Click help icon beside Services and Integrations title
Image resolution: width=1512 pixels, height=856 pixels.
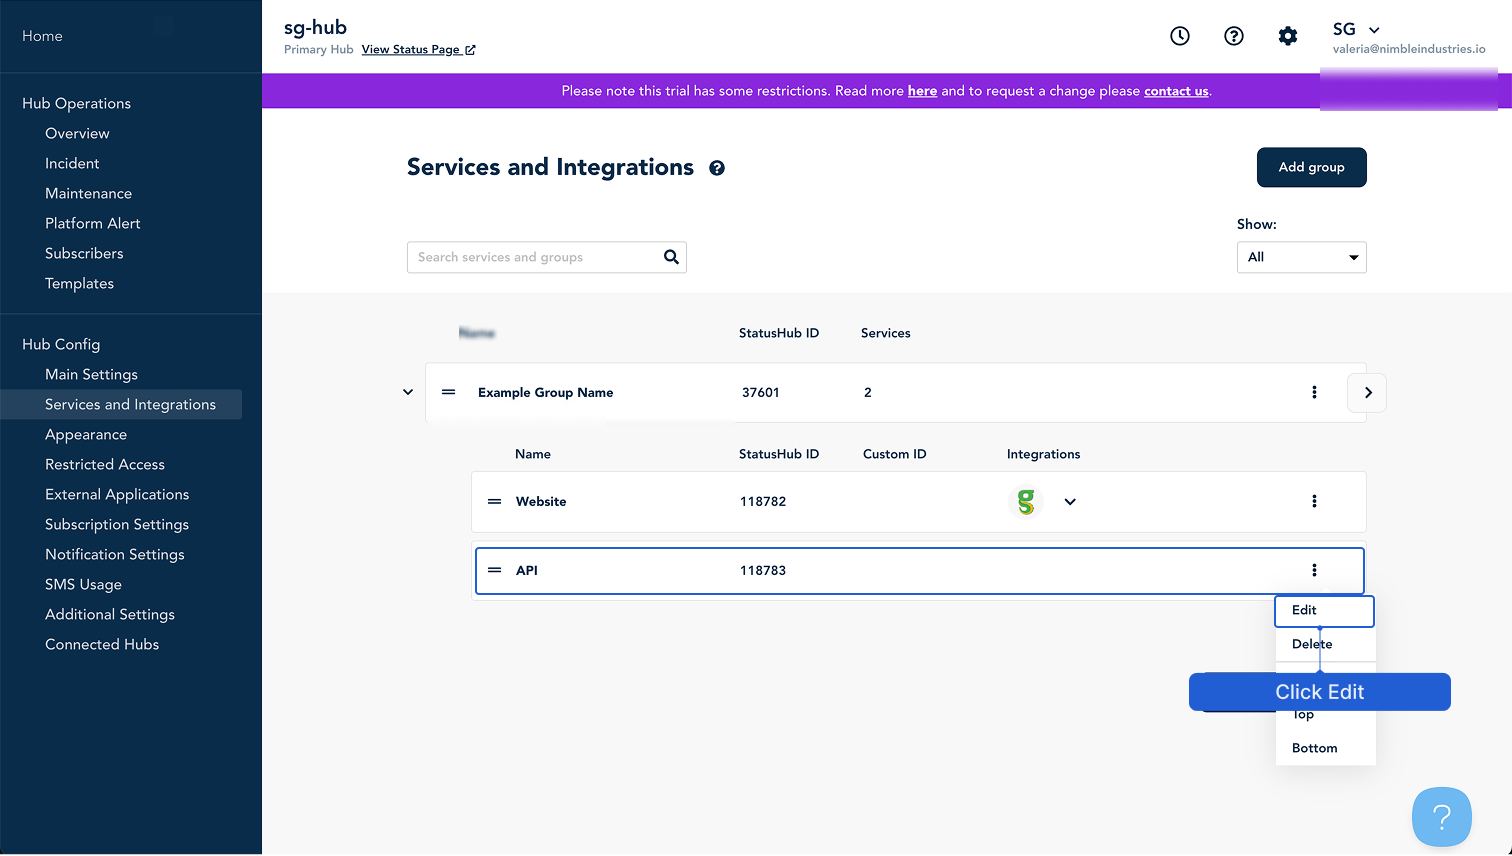coord(717,168)
